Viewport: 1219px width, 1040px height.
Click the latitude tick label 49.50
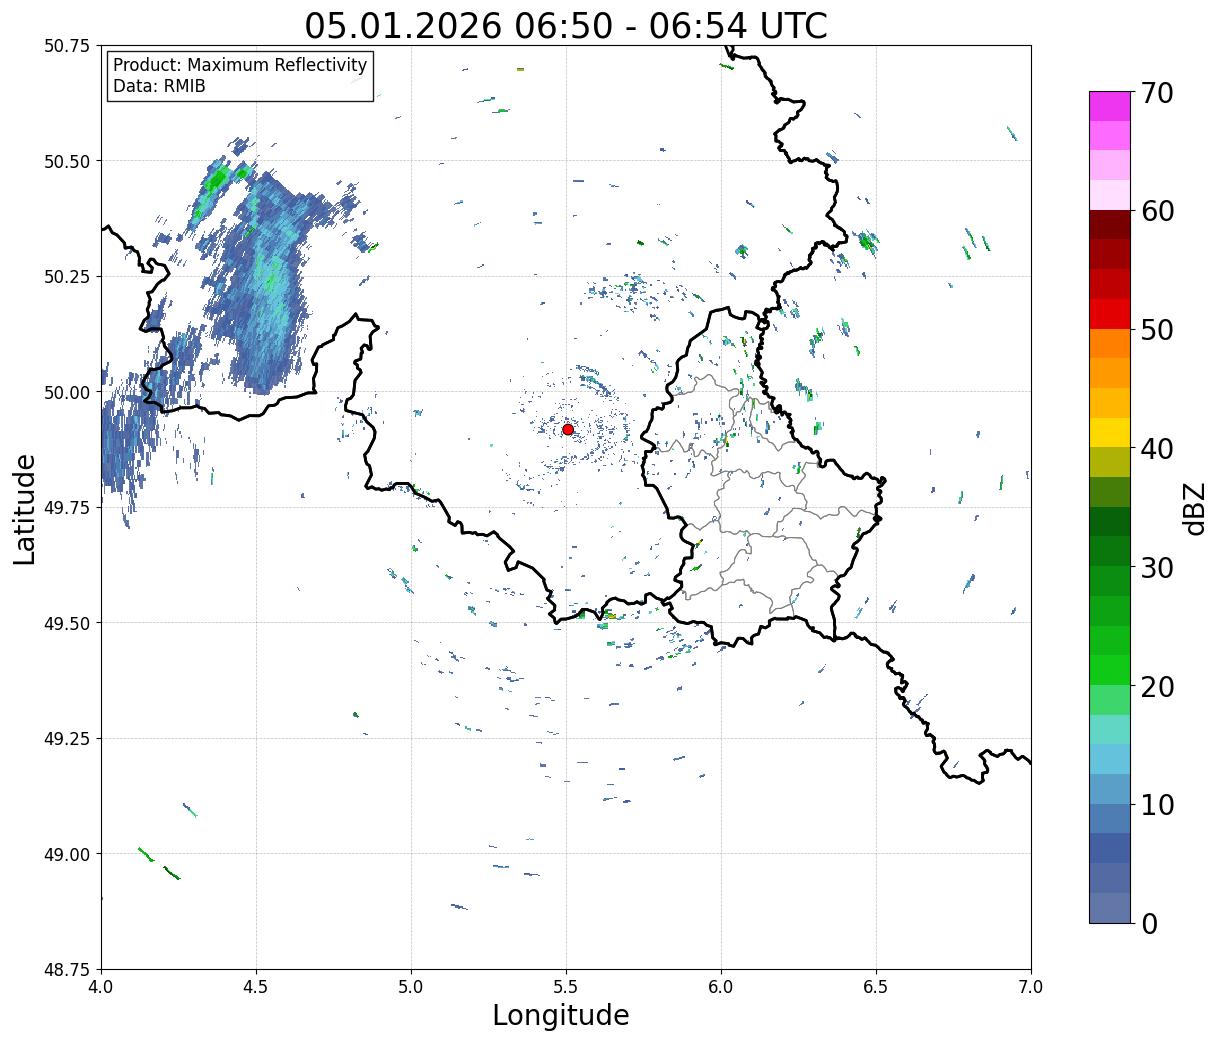[66, 623]
